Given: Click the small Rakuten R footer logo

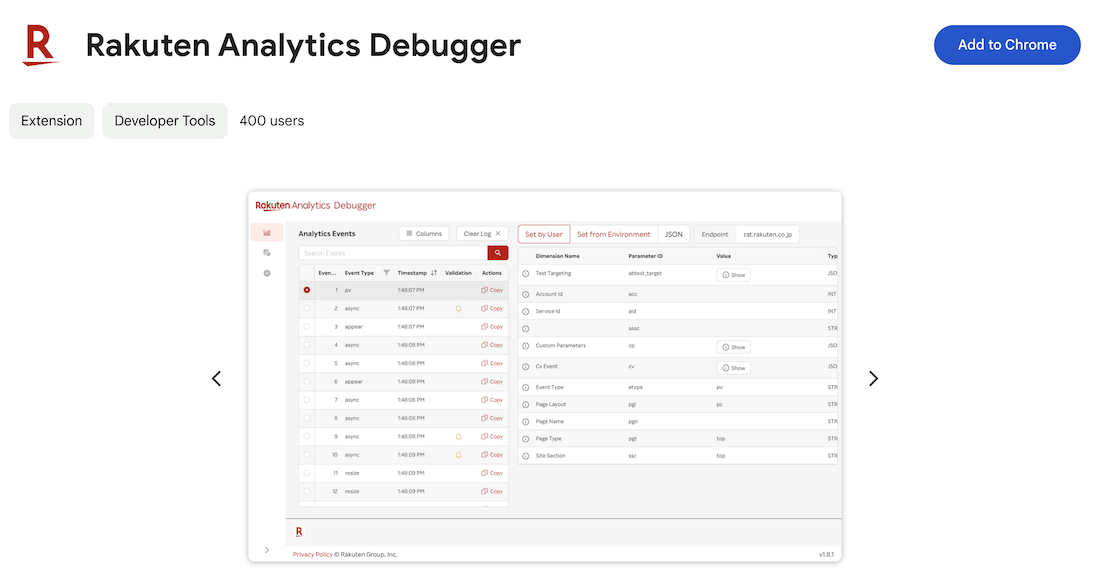Looking at the screenshot, I should [x=299, y=531].
